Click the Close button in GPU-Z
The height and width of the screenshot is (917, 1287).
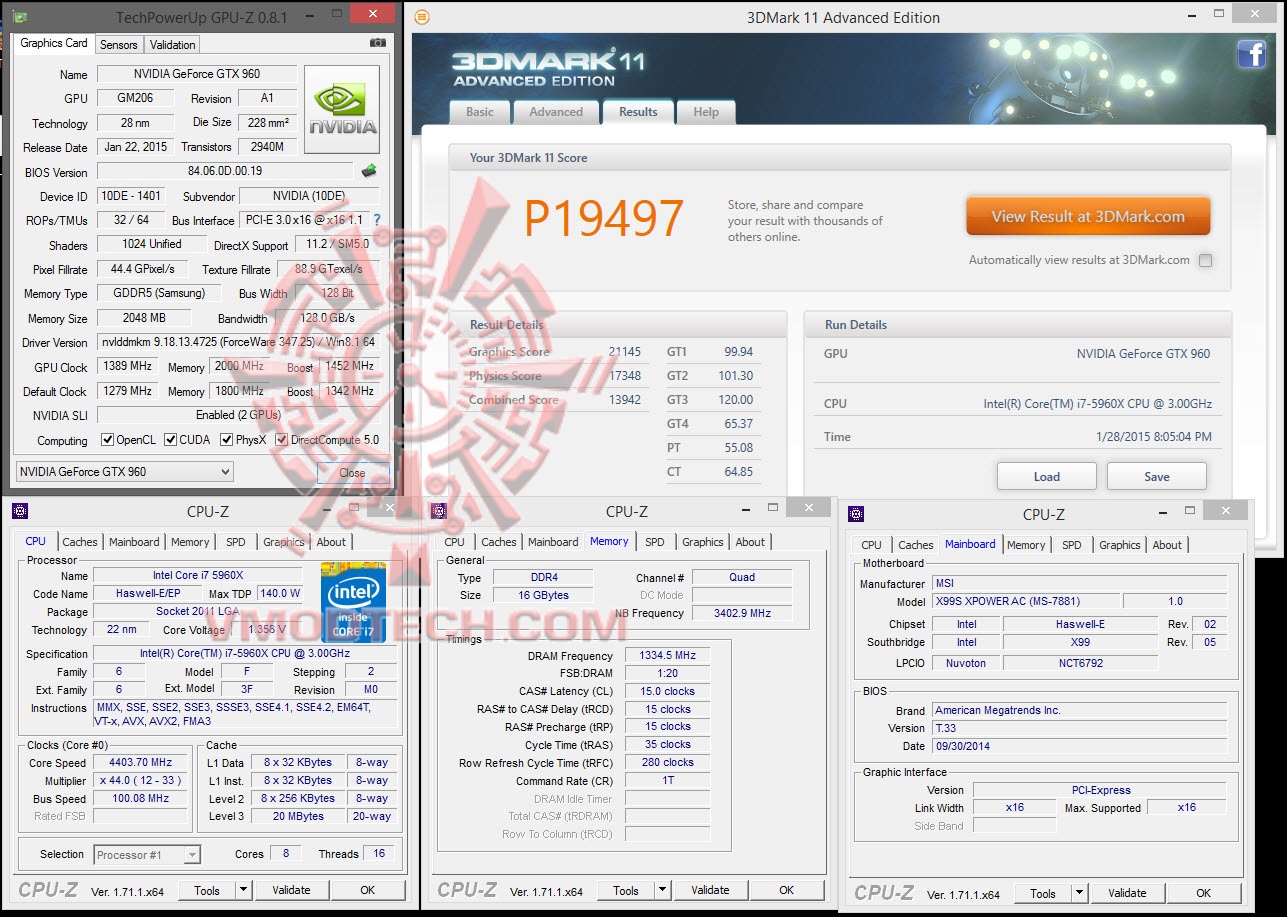point(352,472)
